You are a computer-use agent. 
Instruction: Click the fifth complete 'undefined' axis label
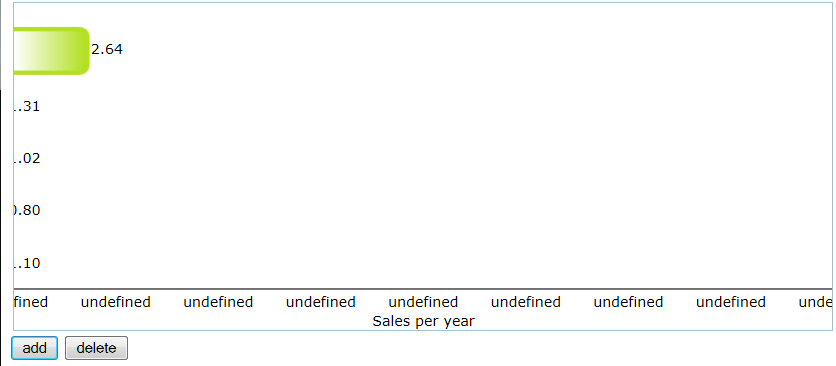click(x=526, y=302)
